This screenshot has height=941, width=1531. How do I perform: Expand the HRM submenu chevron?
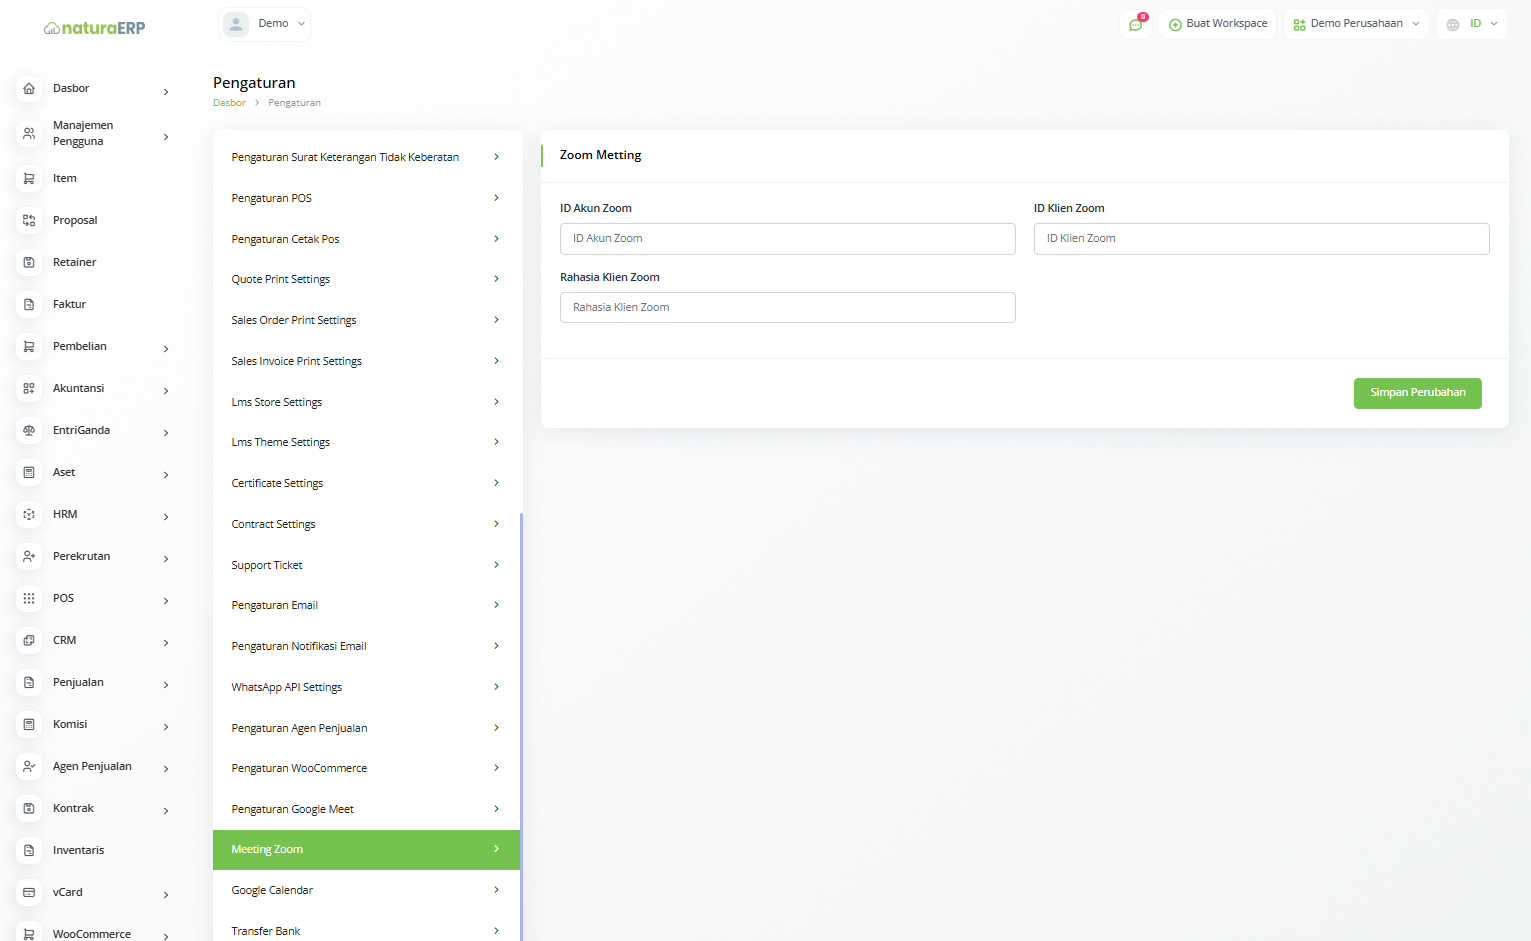166,517
